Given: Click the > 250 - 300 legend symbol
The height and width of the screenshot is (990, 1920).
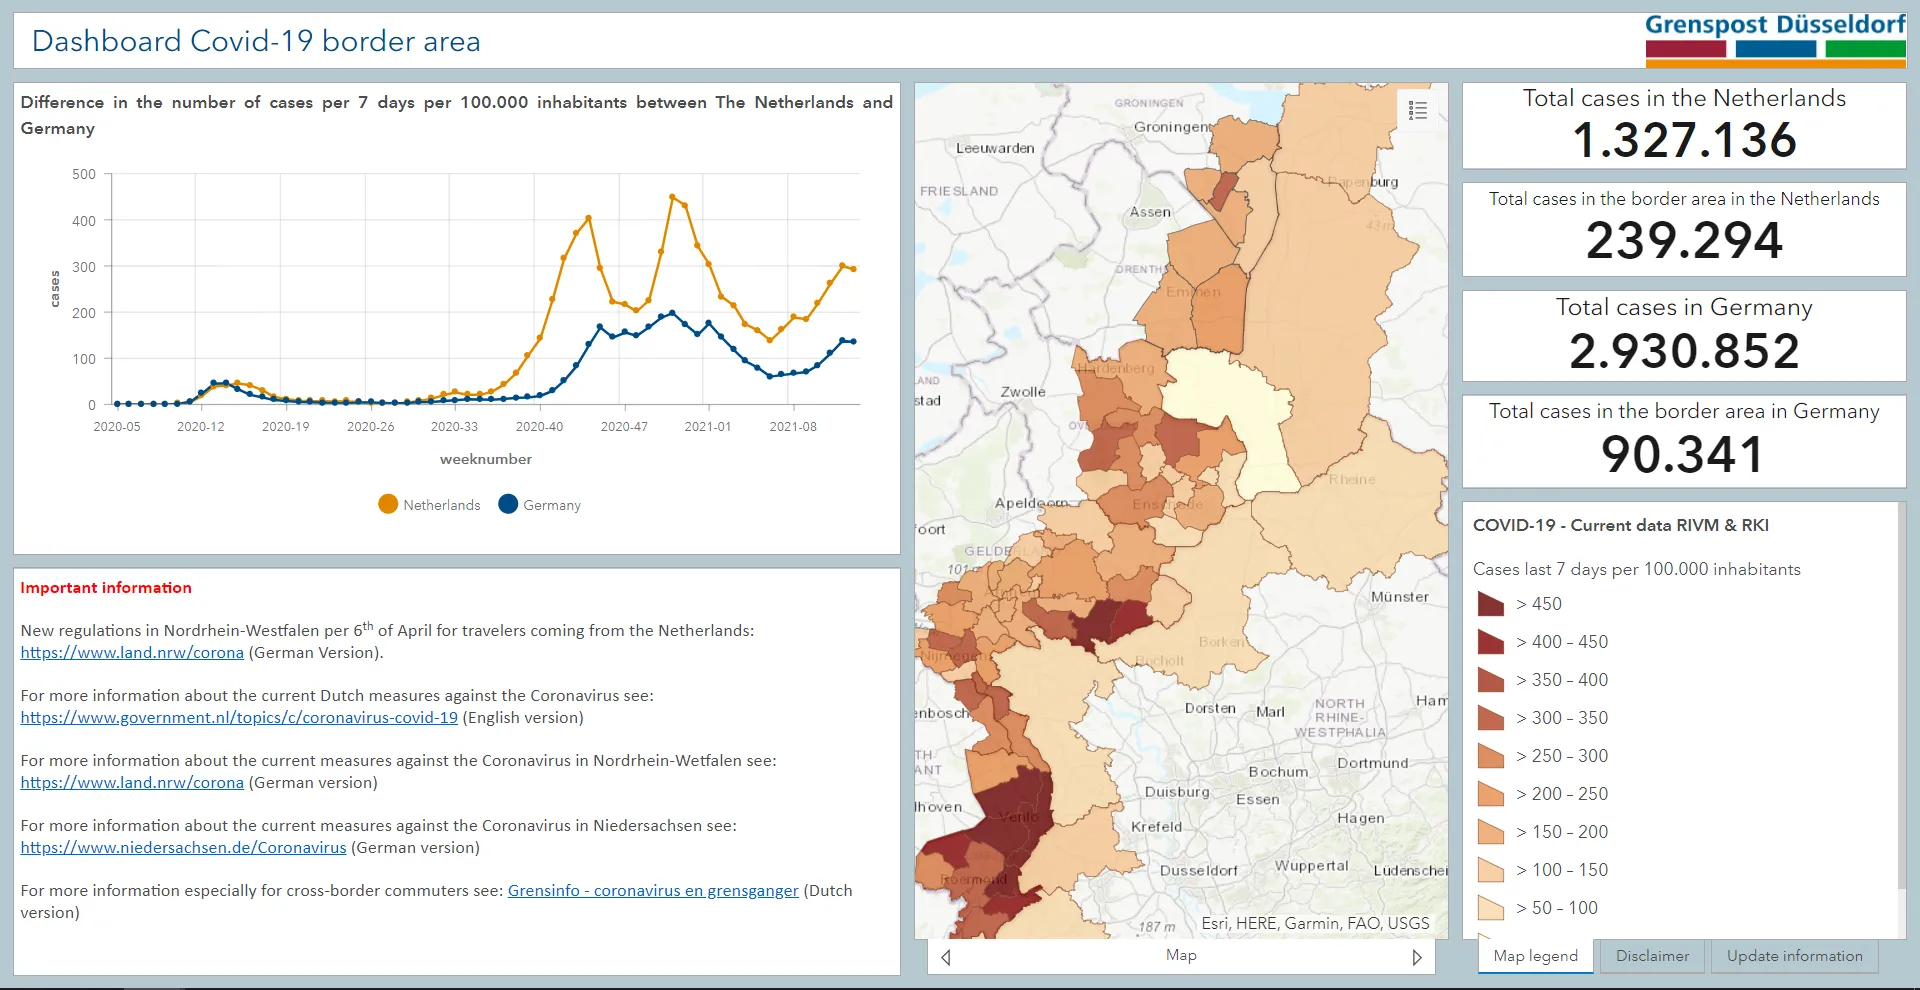Looking at the screenshot, I should (x=1490, y=756).
